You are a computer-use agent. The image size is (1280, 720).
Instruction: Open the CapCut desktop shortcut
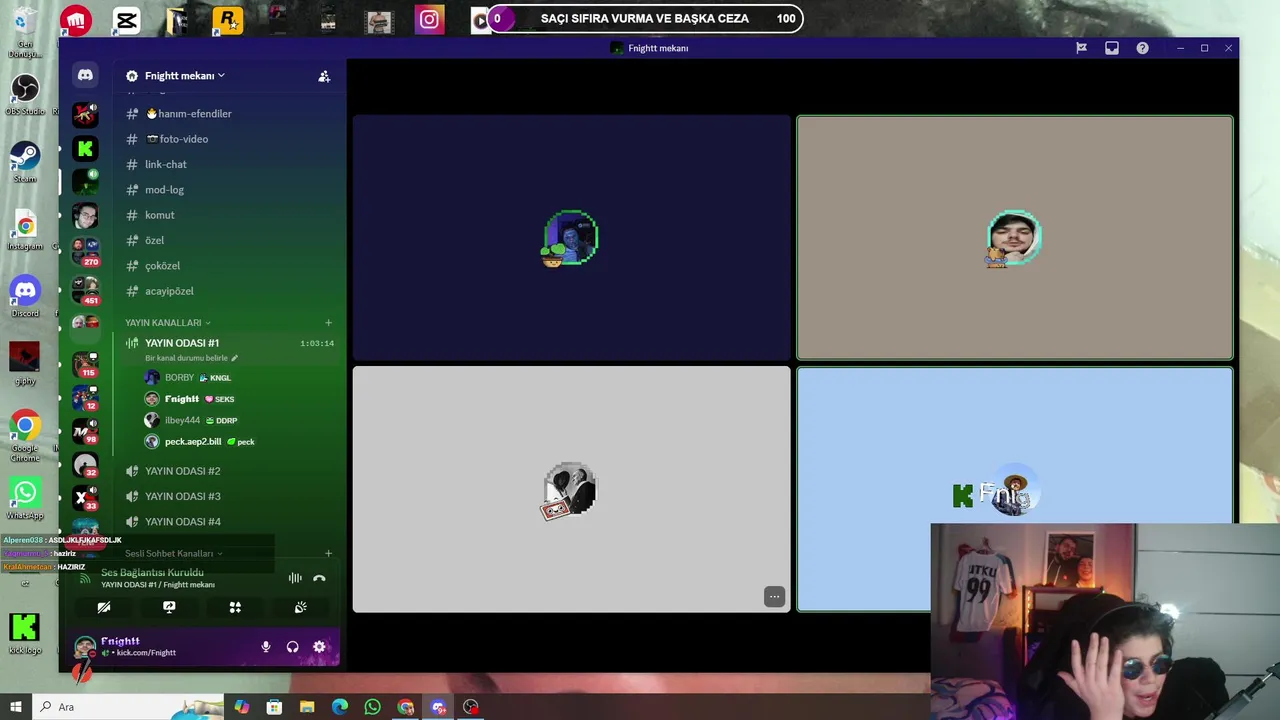[126, 20]
